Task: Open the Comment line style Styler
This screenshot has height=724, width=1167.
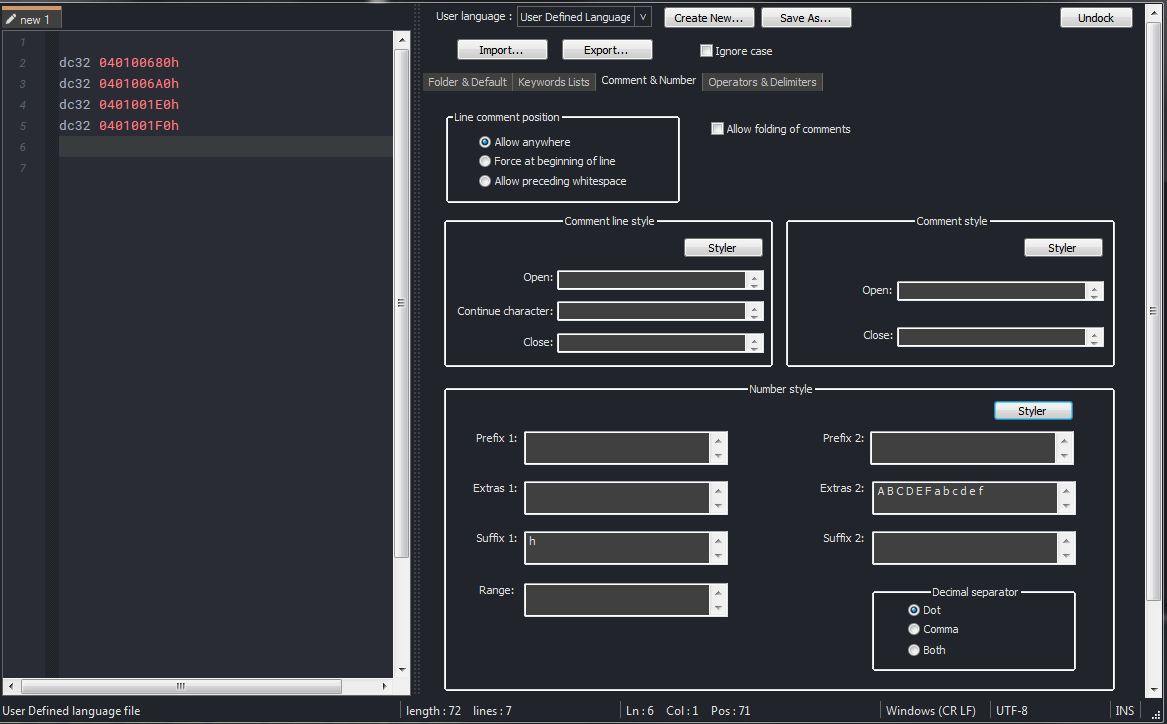Action: pyautogui.click(x=723, y=248)
